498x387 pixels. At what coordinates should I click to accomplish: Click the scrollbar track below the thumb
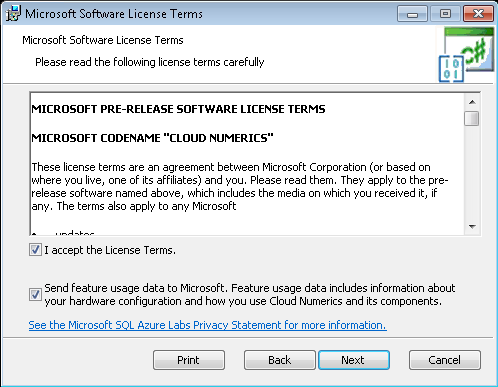click(x=472, y=173)
